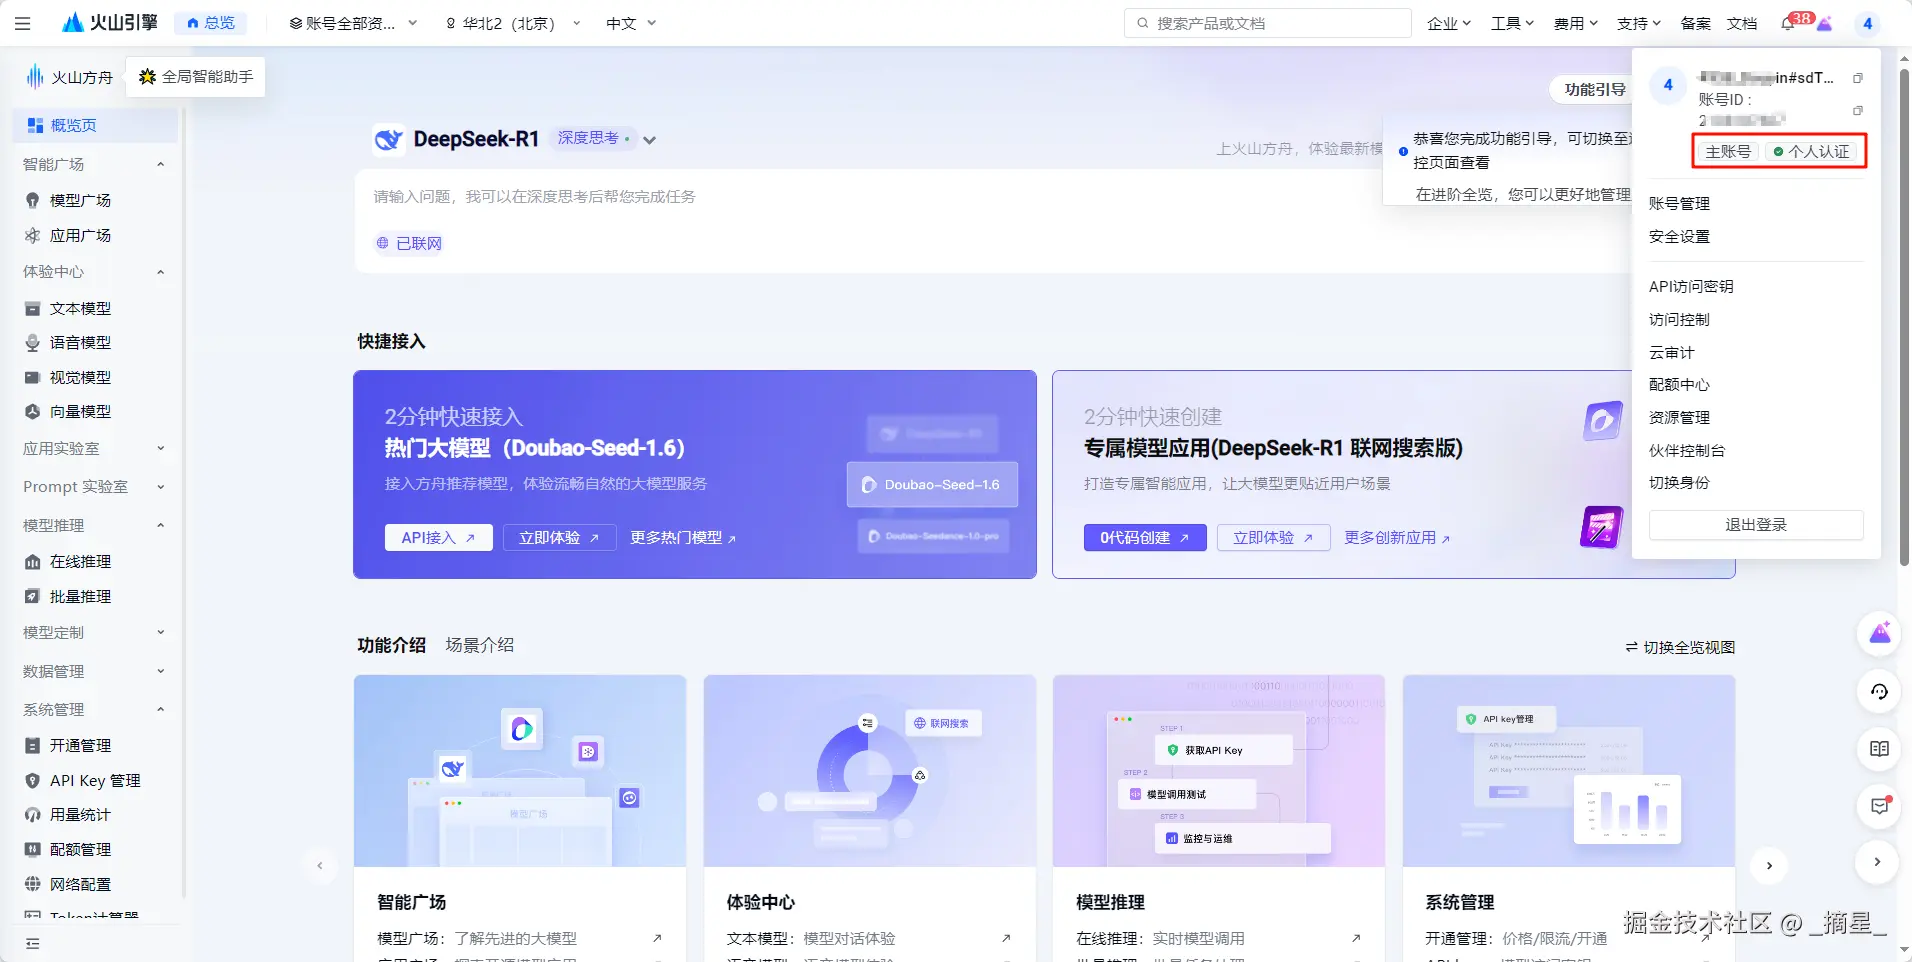Open 全局智能助手 button
The width and height of the screenshot is (1912, 962).
pos(196,76)
